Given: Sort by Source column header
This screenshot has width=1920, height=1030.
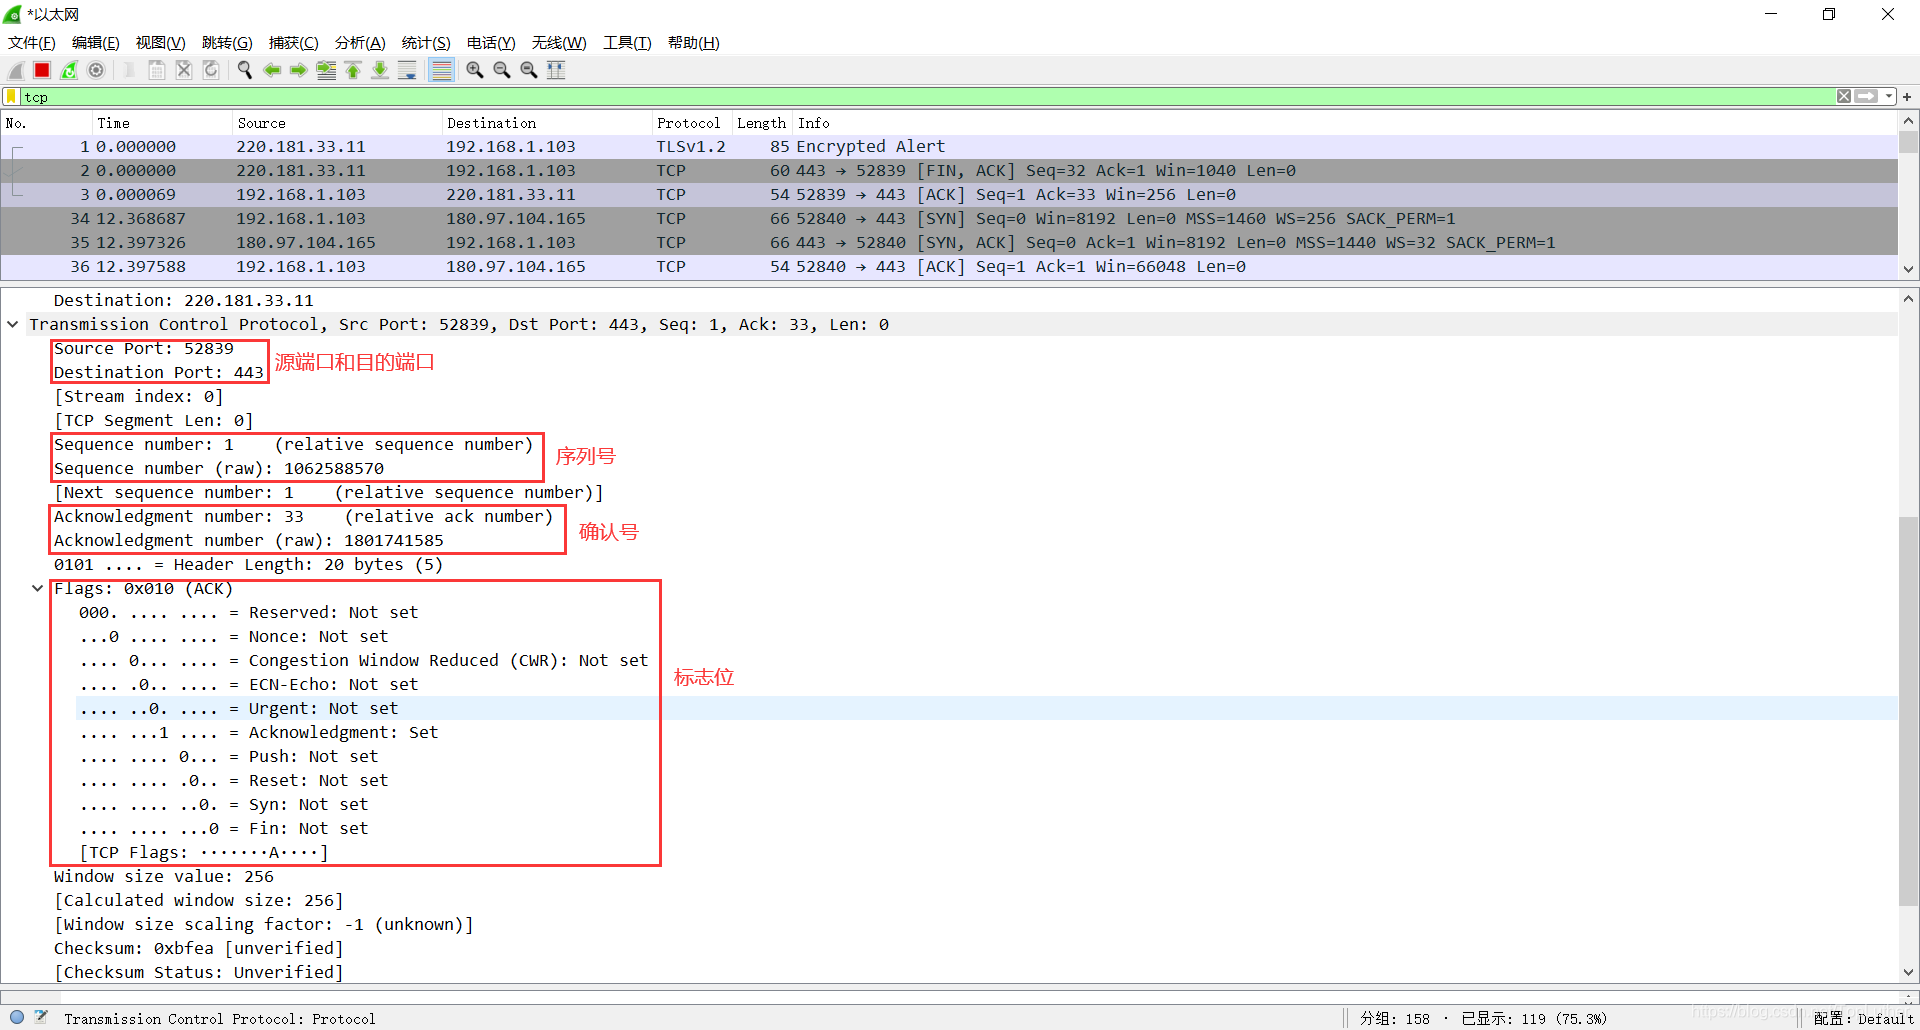Looking at the screenshot, I should pyautogui.click(x=336, y=123).
